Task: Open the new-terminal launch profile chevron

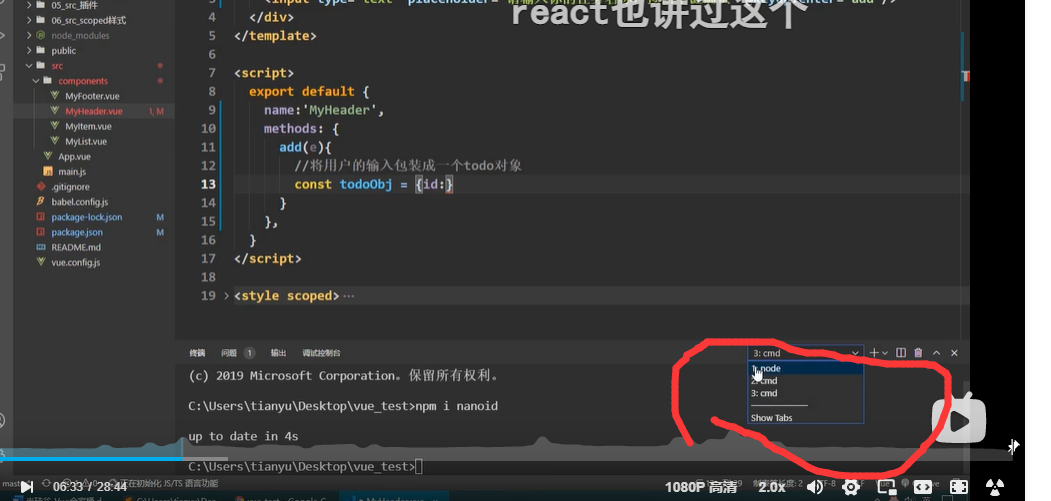Action: coord(885,353)
